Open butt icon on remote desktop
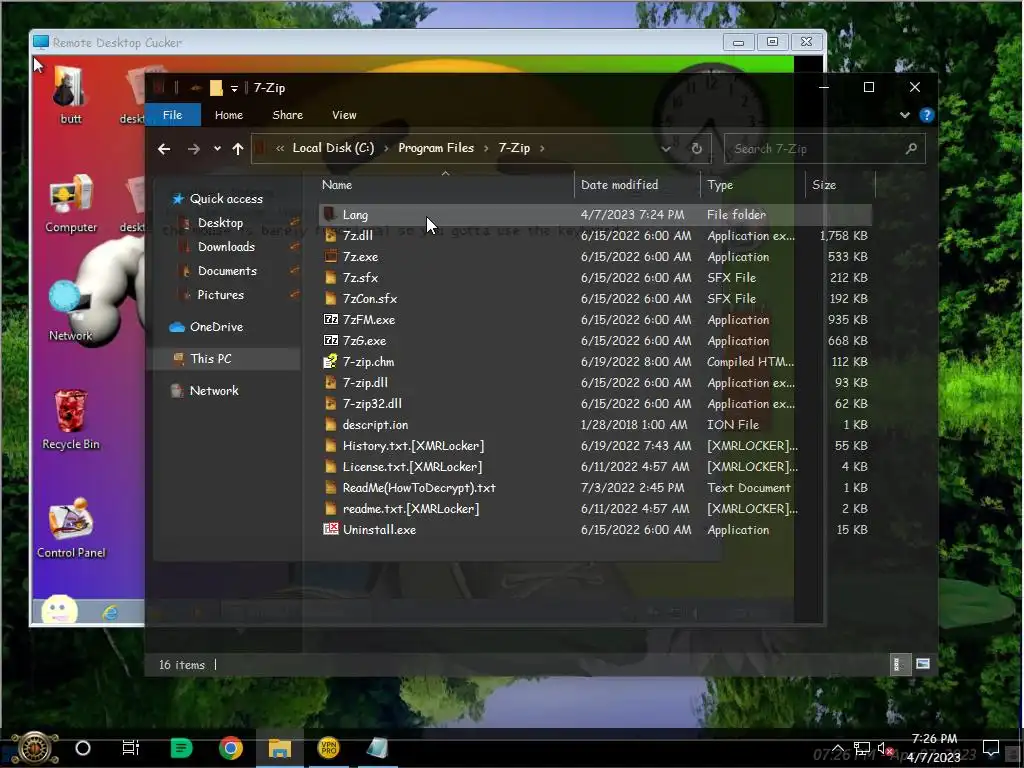This screenshot has height=768, width=1024. 70,95
